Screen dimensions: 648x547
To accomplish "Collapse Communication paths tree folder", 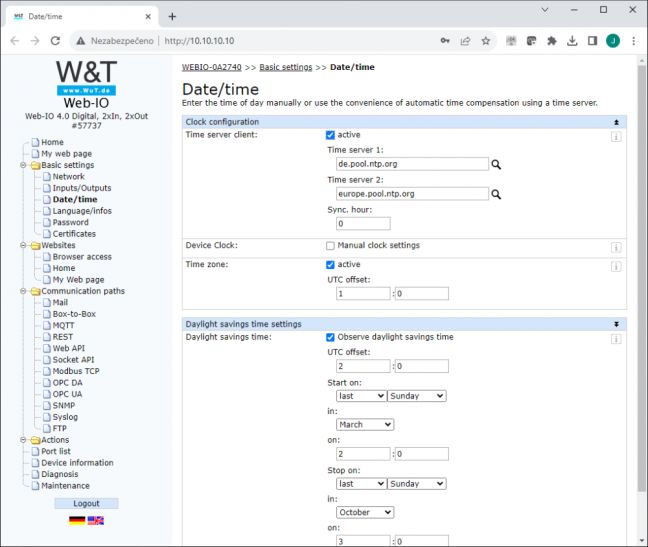I will point(24,291).
